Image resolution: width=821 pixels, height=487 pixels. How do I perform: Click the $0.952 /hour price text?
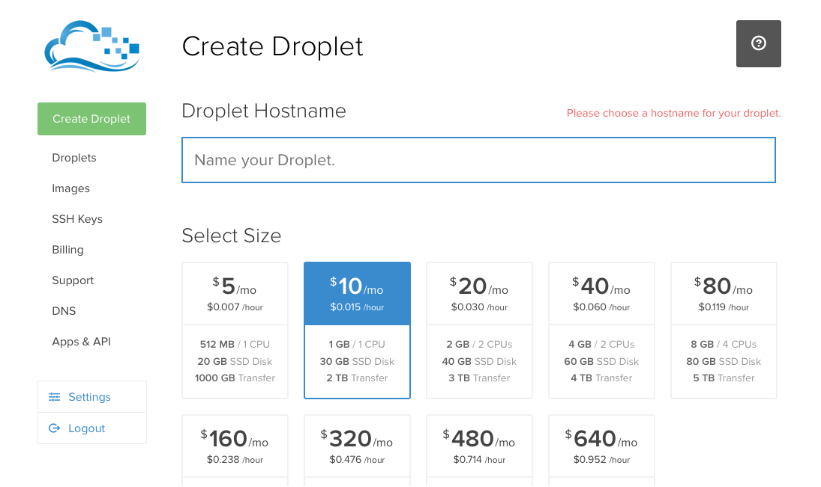[x=602, y=460]
